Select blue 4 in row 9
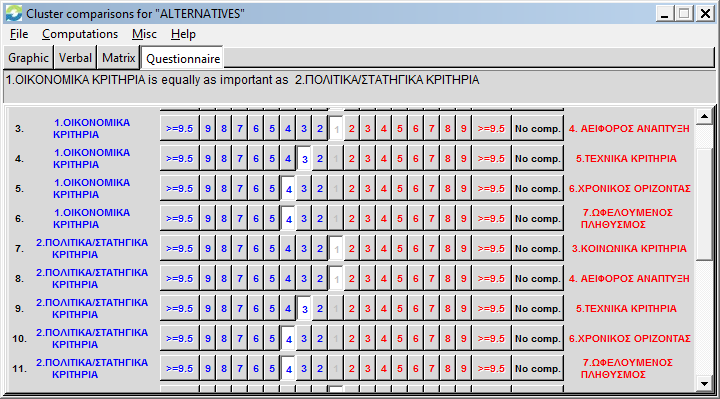The image size is (720, 399). click(x=288, y=309)
